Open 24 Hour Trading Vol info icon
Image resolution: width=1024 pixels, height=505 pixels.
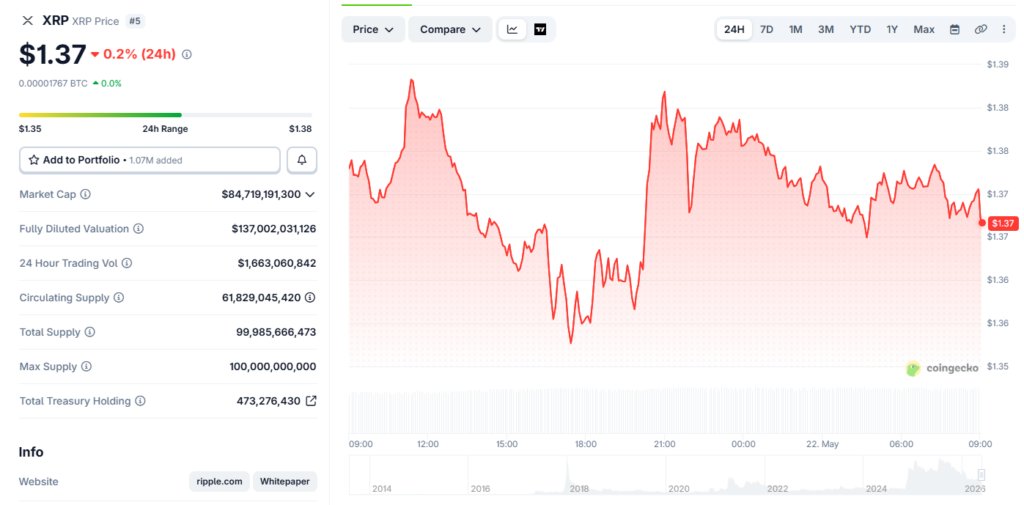(127, 263)
